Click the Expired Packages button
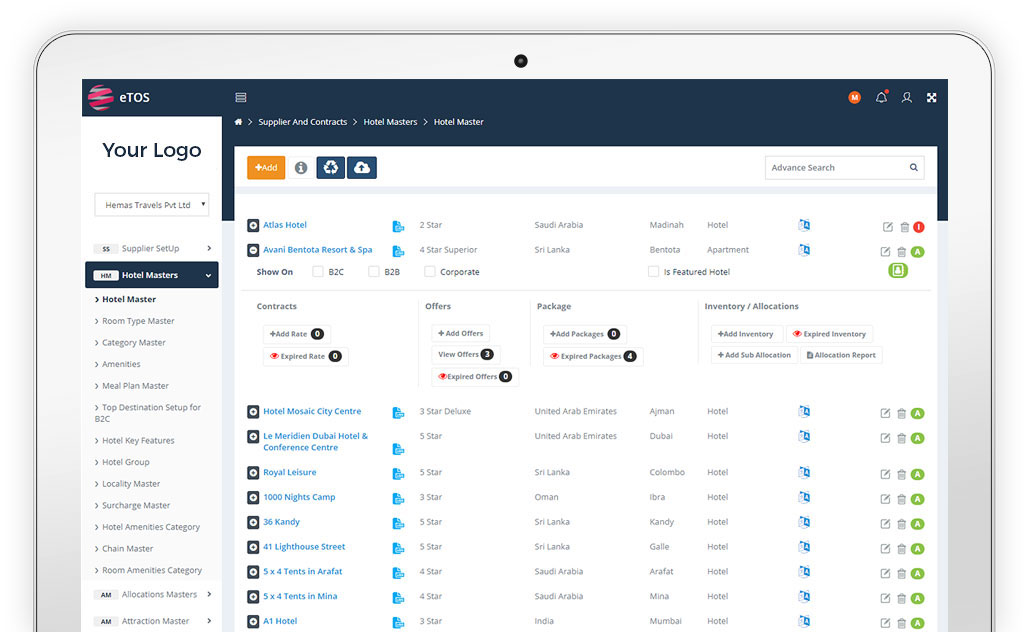1026x632 pixels. click(x=593, y=357)
